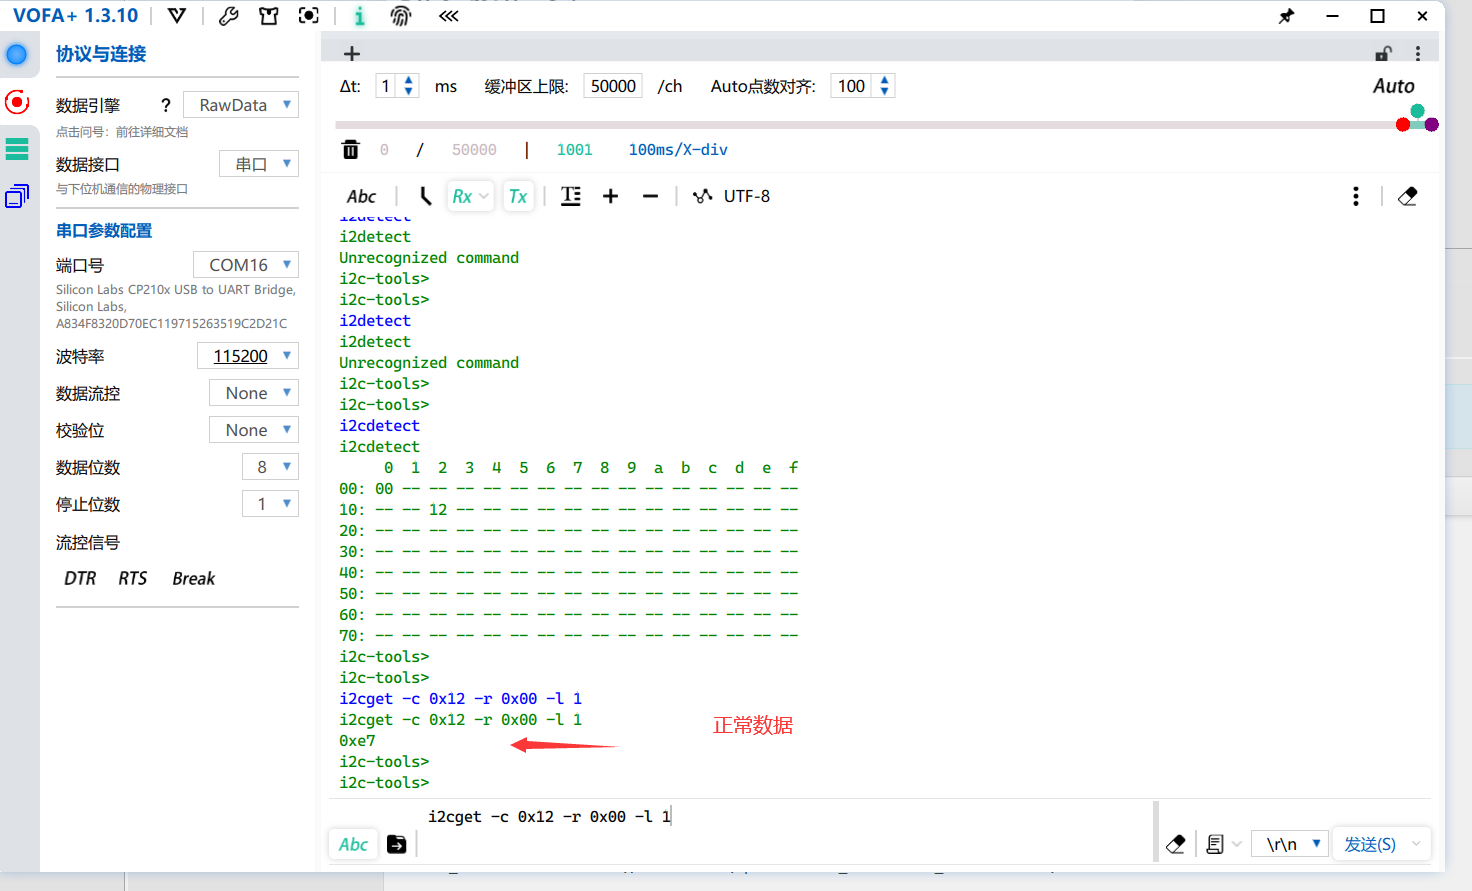Screen dimensions: 1472x891
Task: Open the tab bar three-dot menu
Action: pyautogui.click(x=1418, y=54)
